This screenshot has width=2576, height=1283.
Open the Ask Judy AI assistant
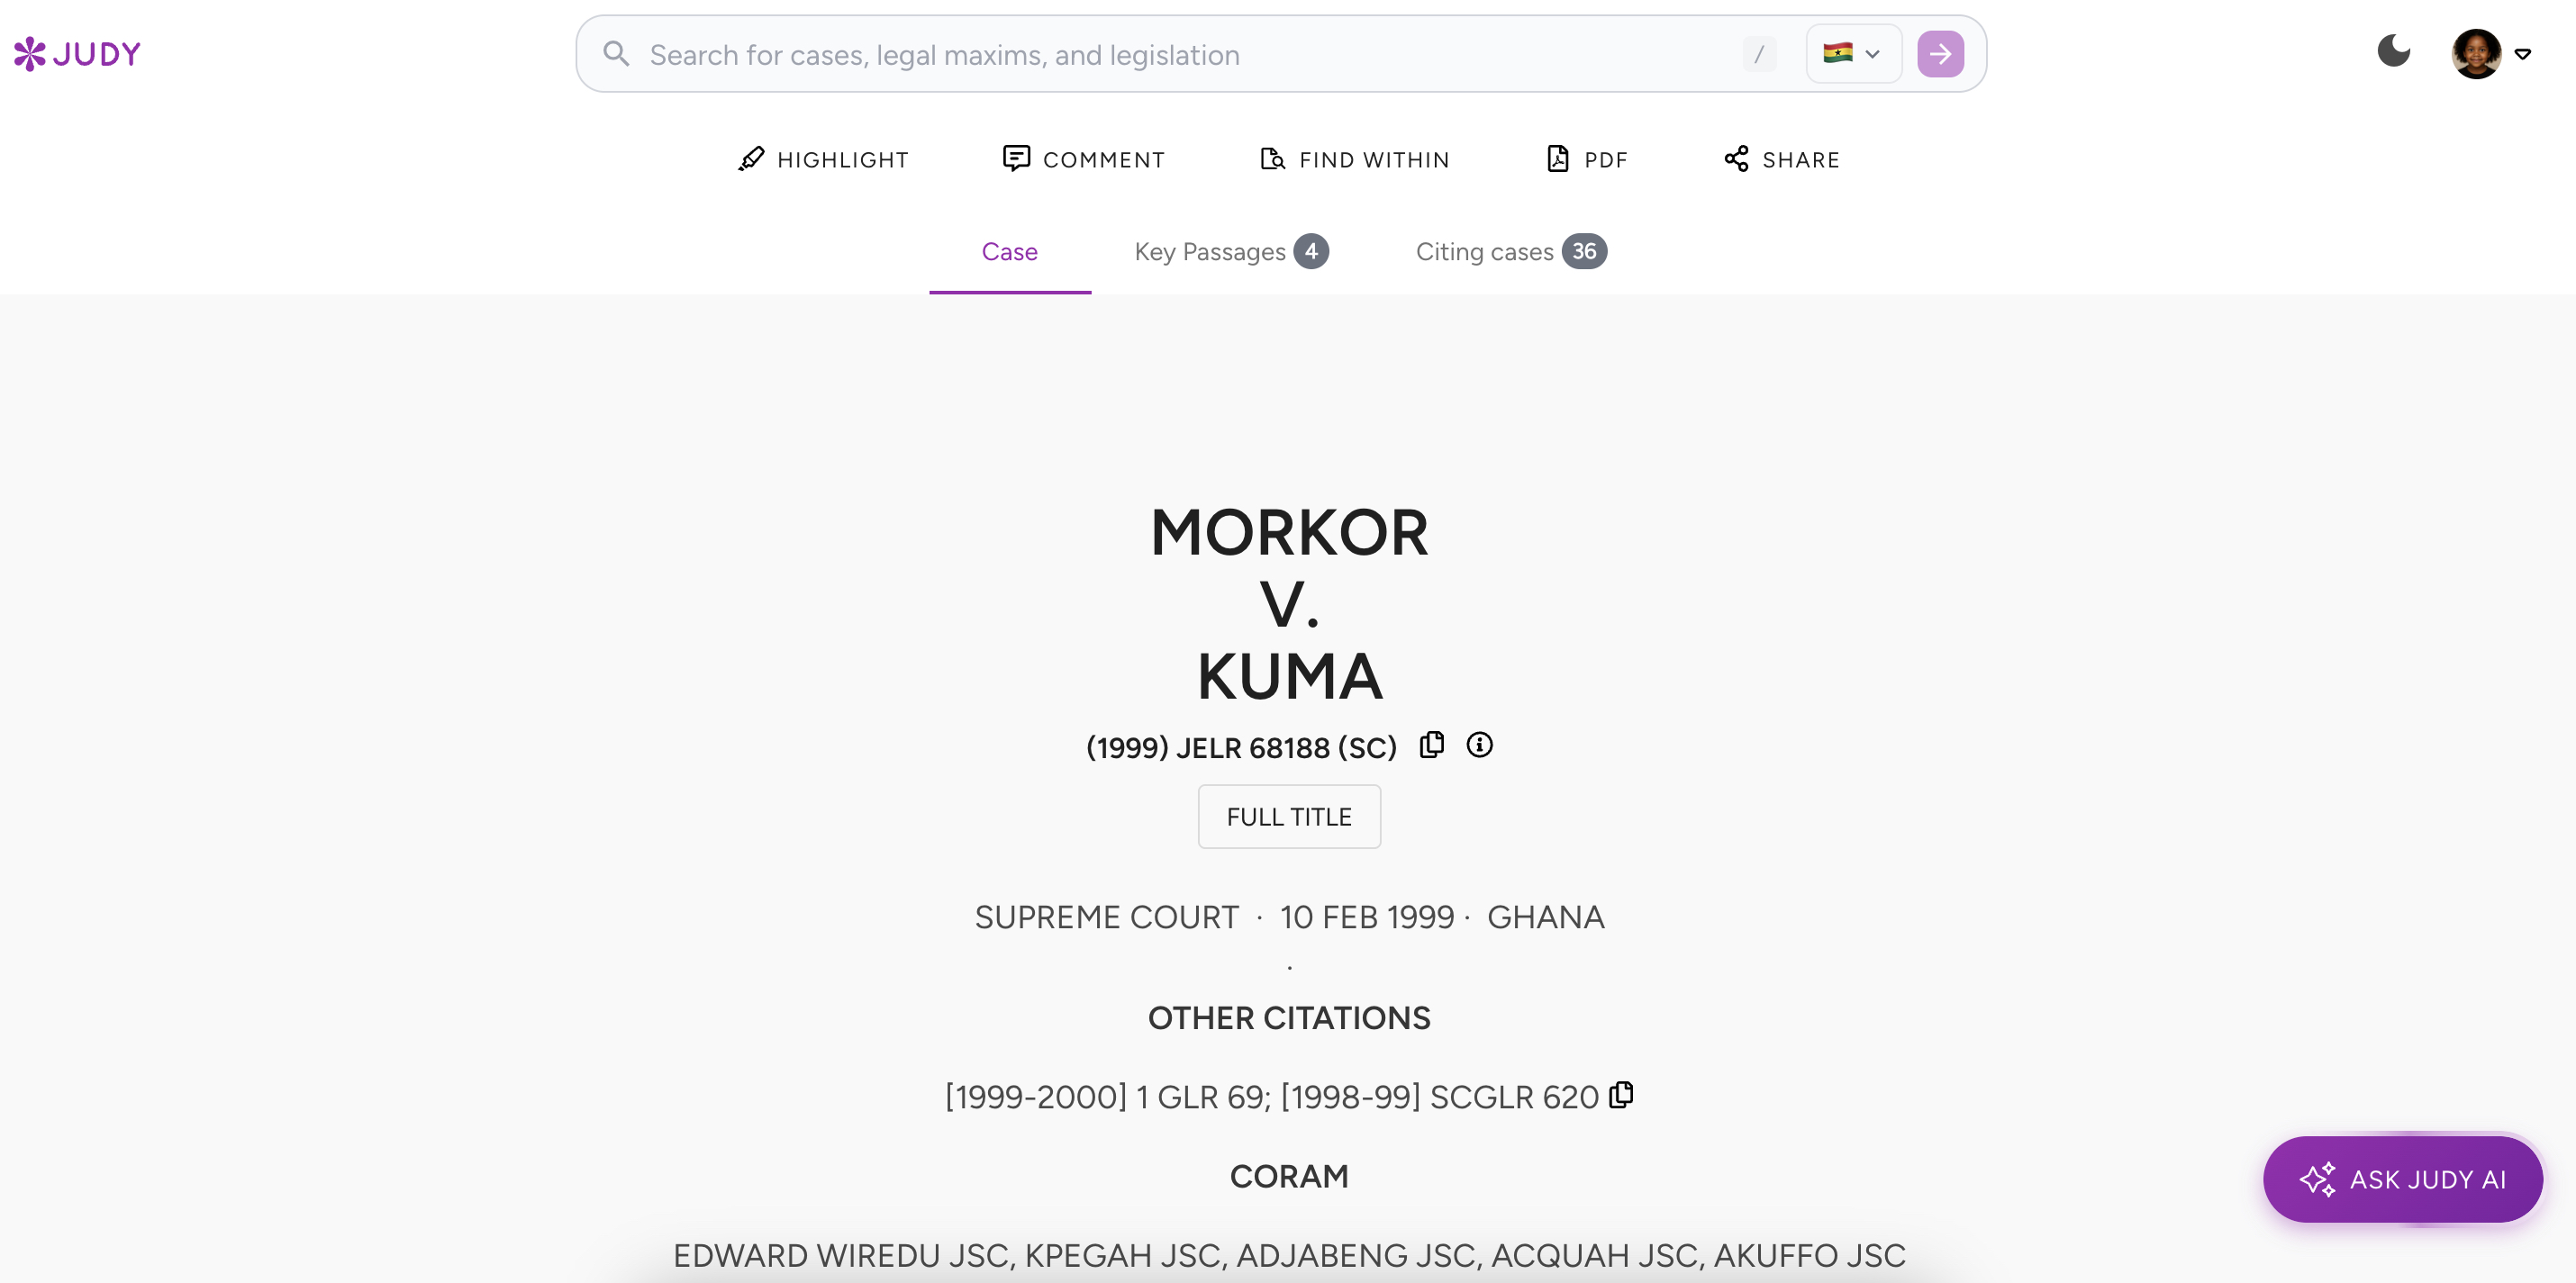2402,1179
